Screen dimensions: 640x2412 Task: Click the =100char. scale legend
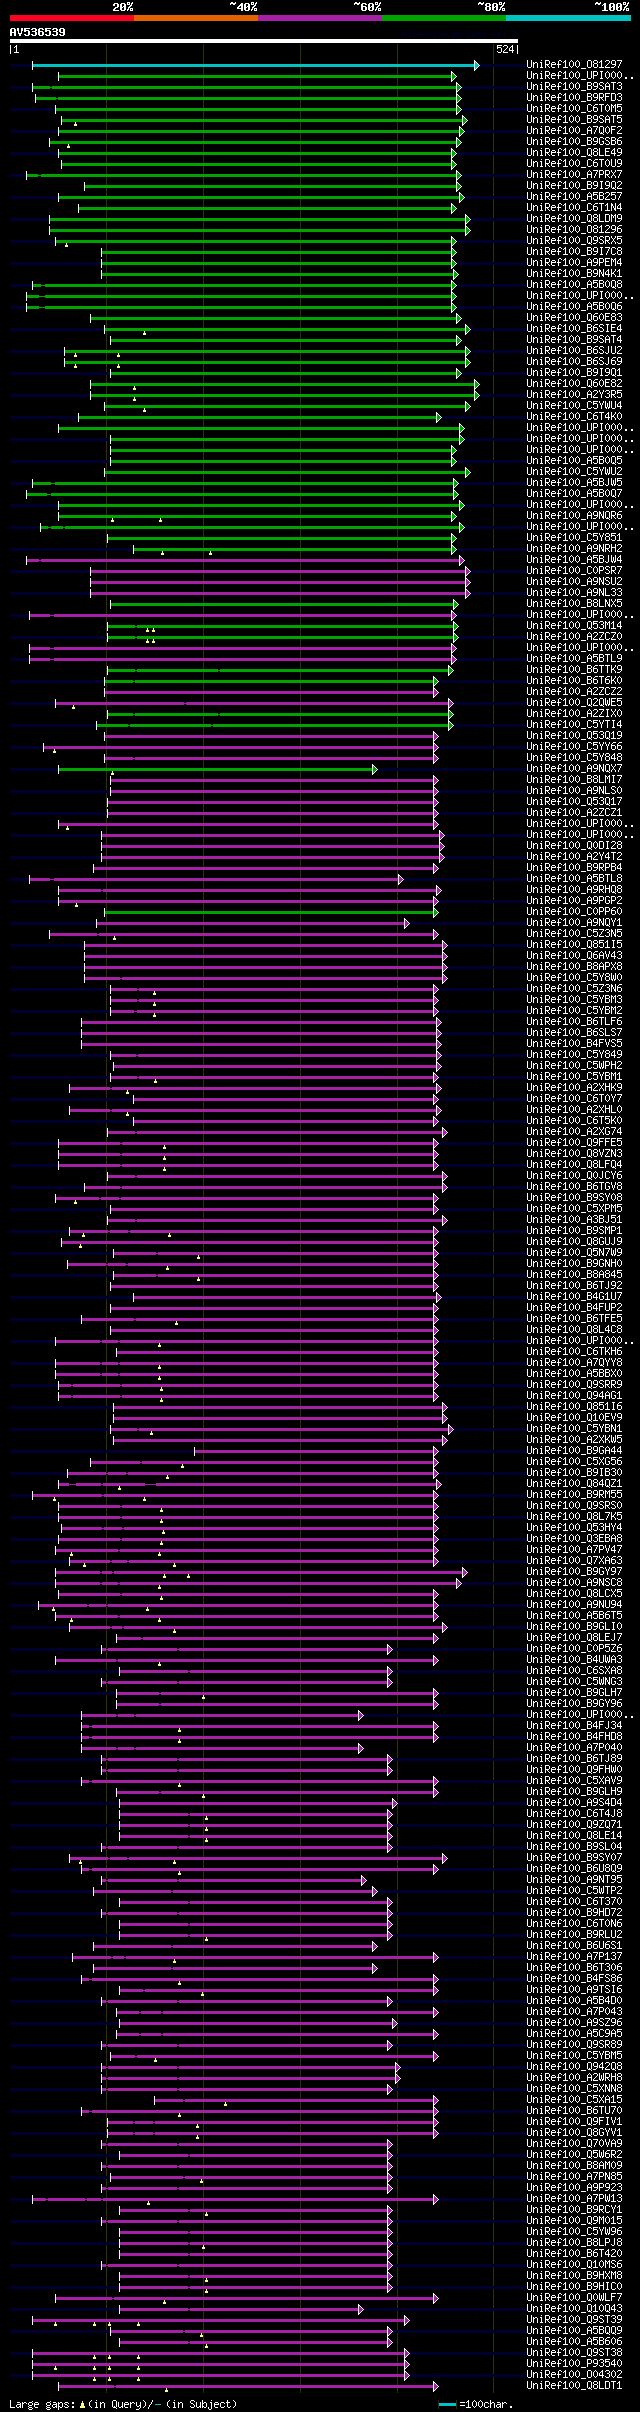tap(475, 2404)
